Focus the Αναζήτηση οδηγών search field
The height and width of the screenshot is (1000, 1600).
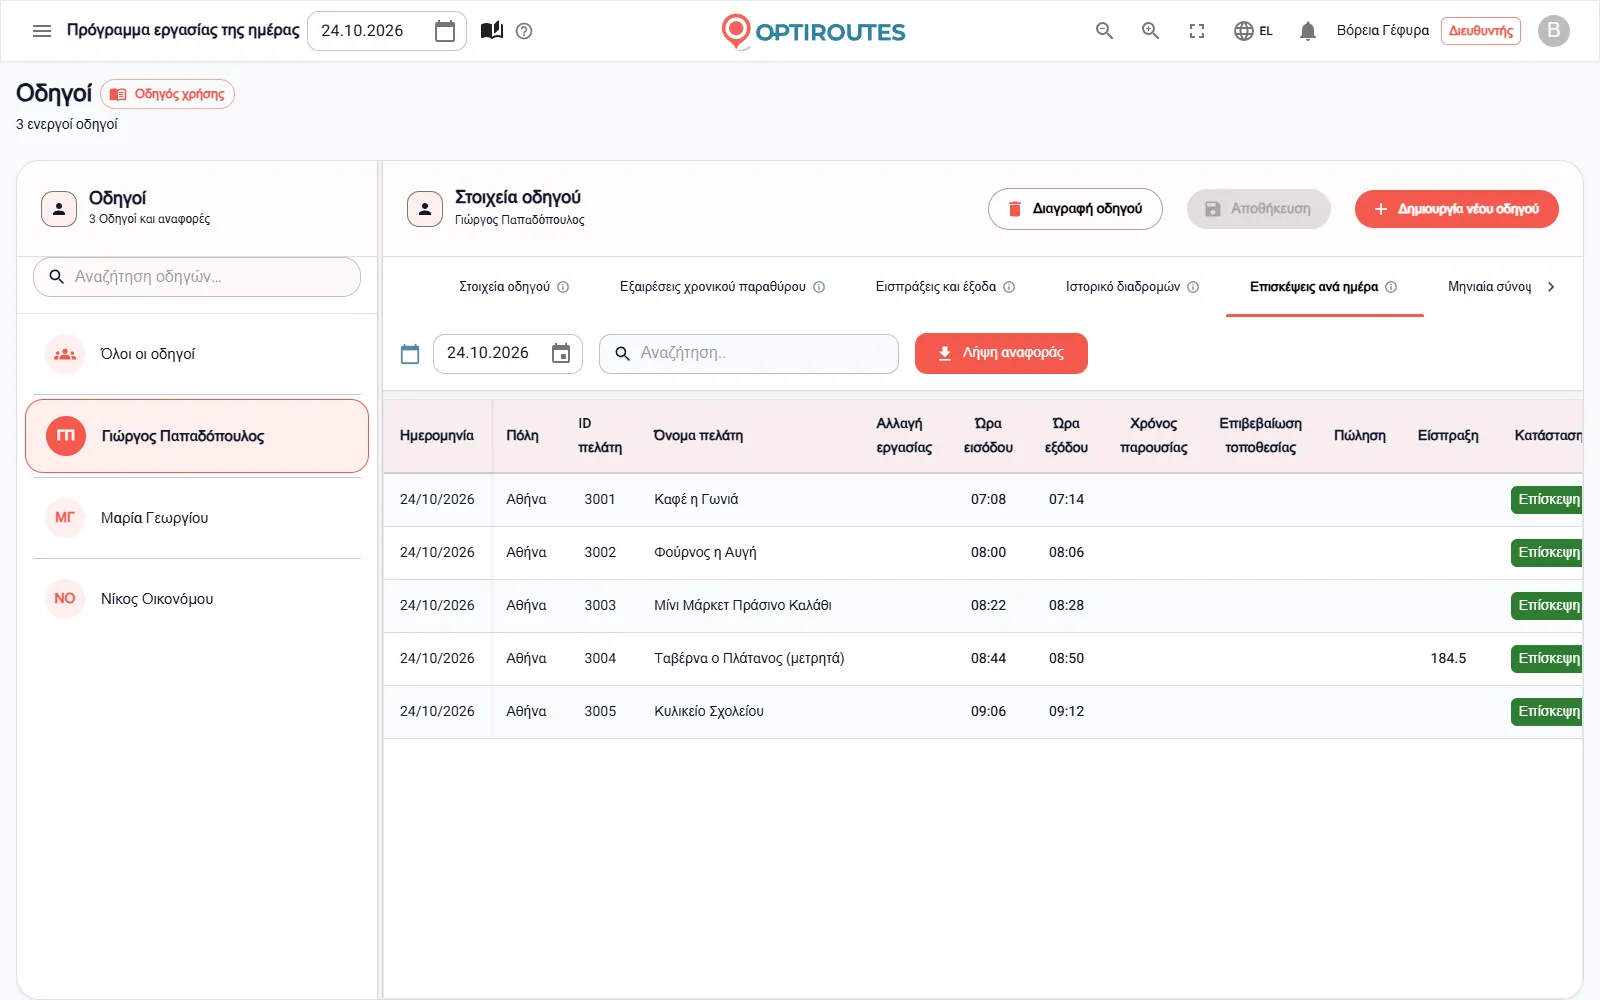click(197, 277)
